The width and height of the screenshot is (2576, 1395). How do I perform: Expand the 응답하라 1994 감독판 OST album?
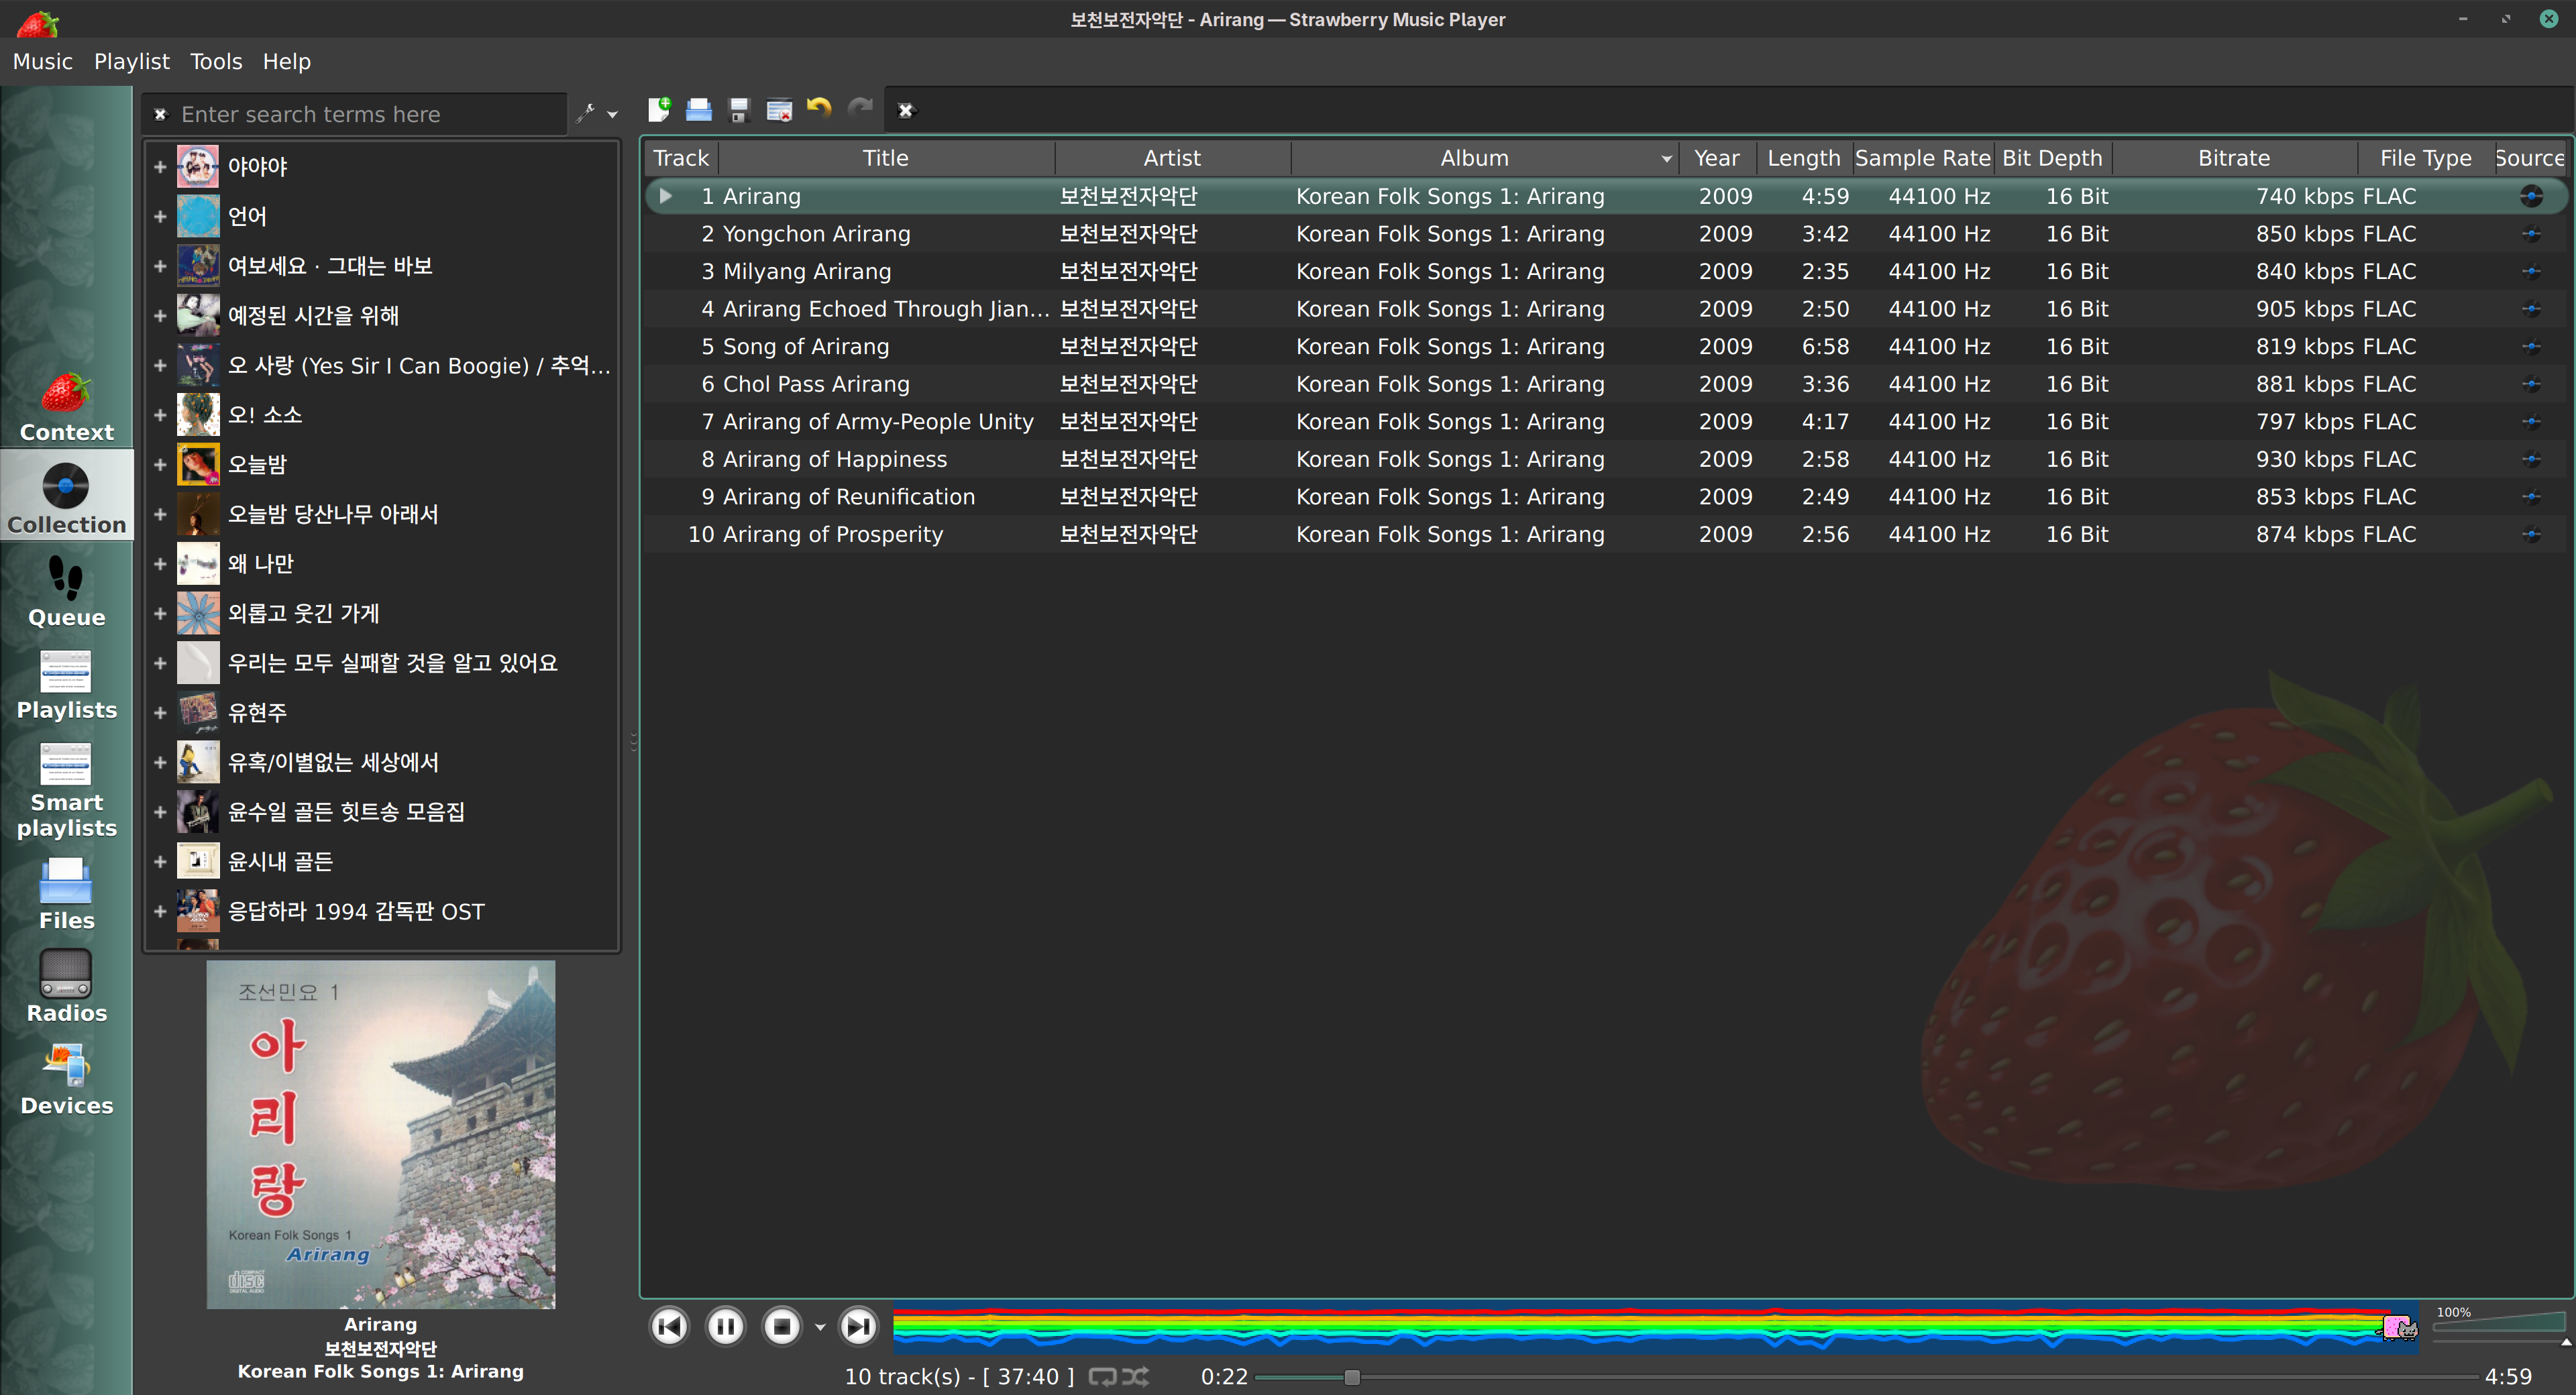160,912
